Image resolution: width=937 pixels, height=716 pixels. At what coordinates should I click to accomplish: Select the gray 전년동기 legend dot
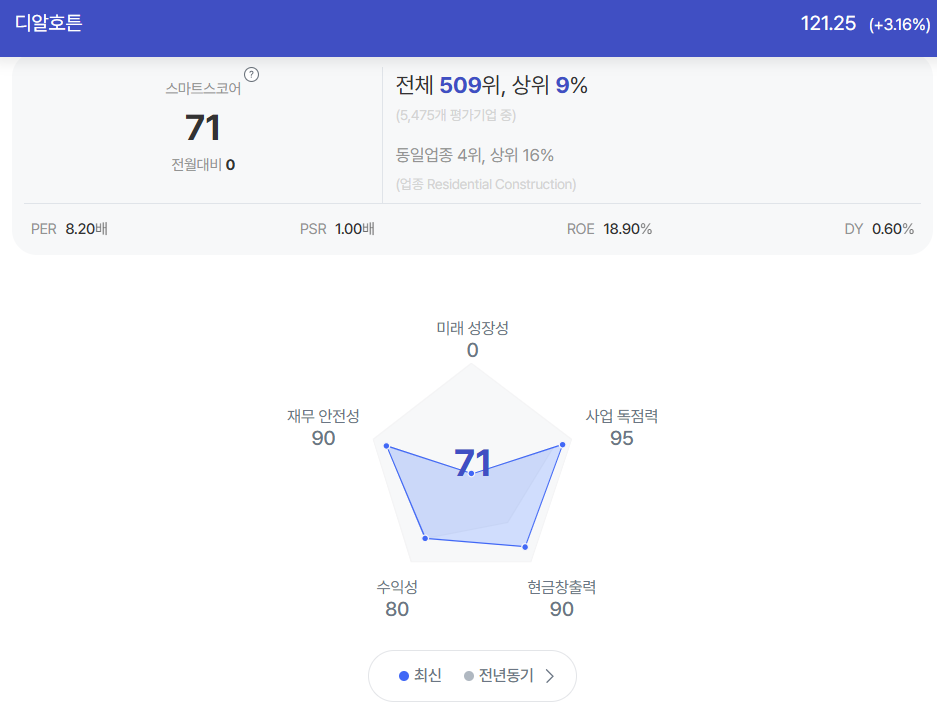pos(469,675)
